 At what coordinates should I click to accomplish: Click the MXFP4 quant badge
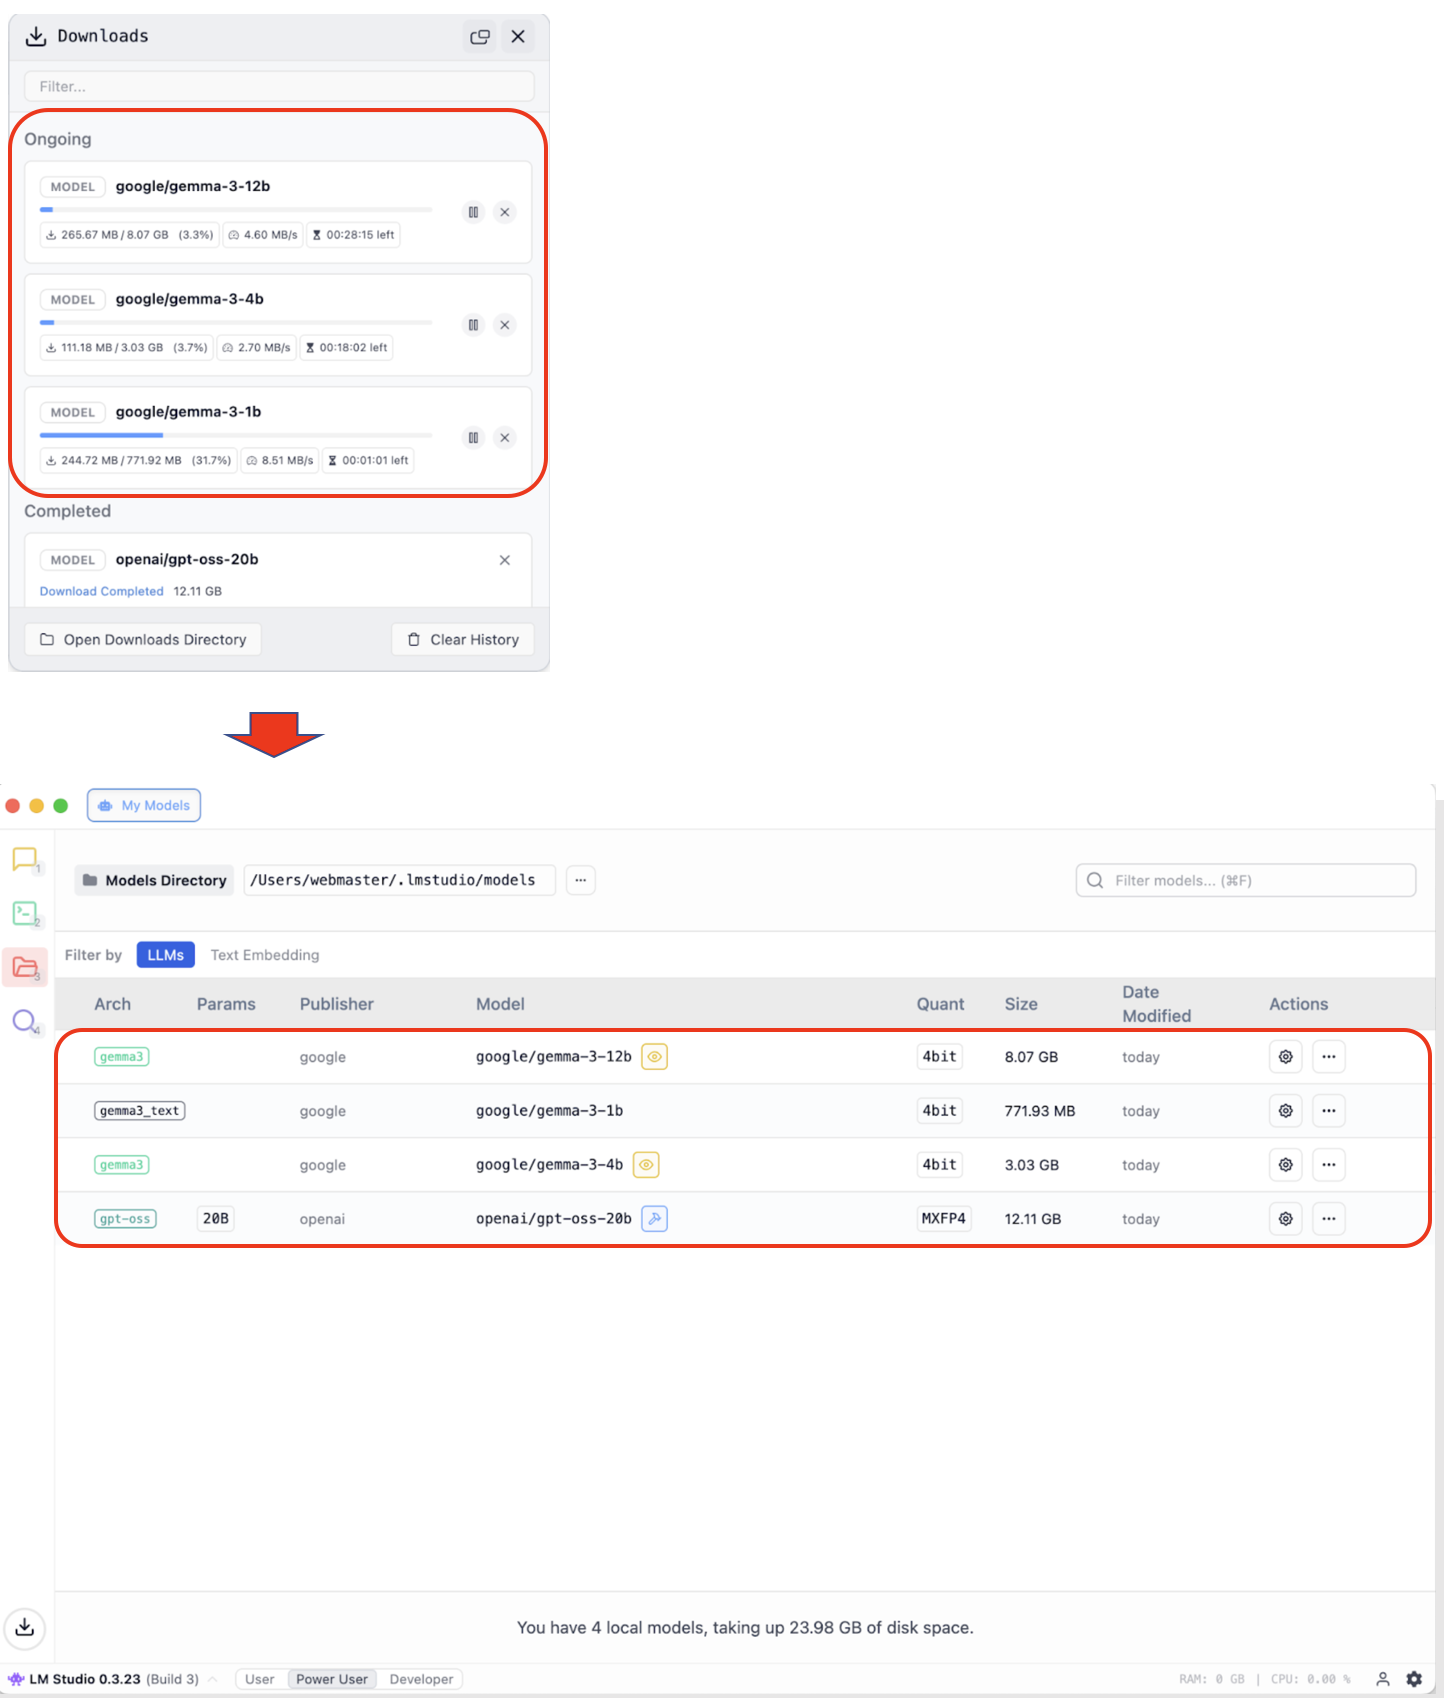tap(944, 1219)
